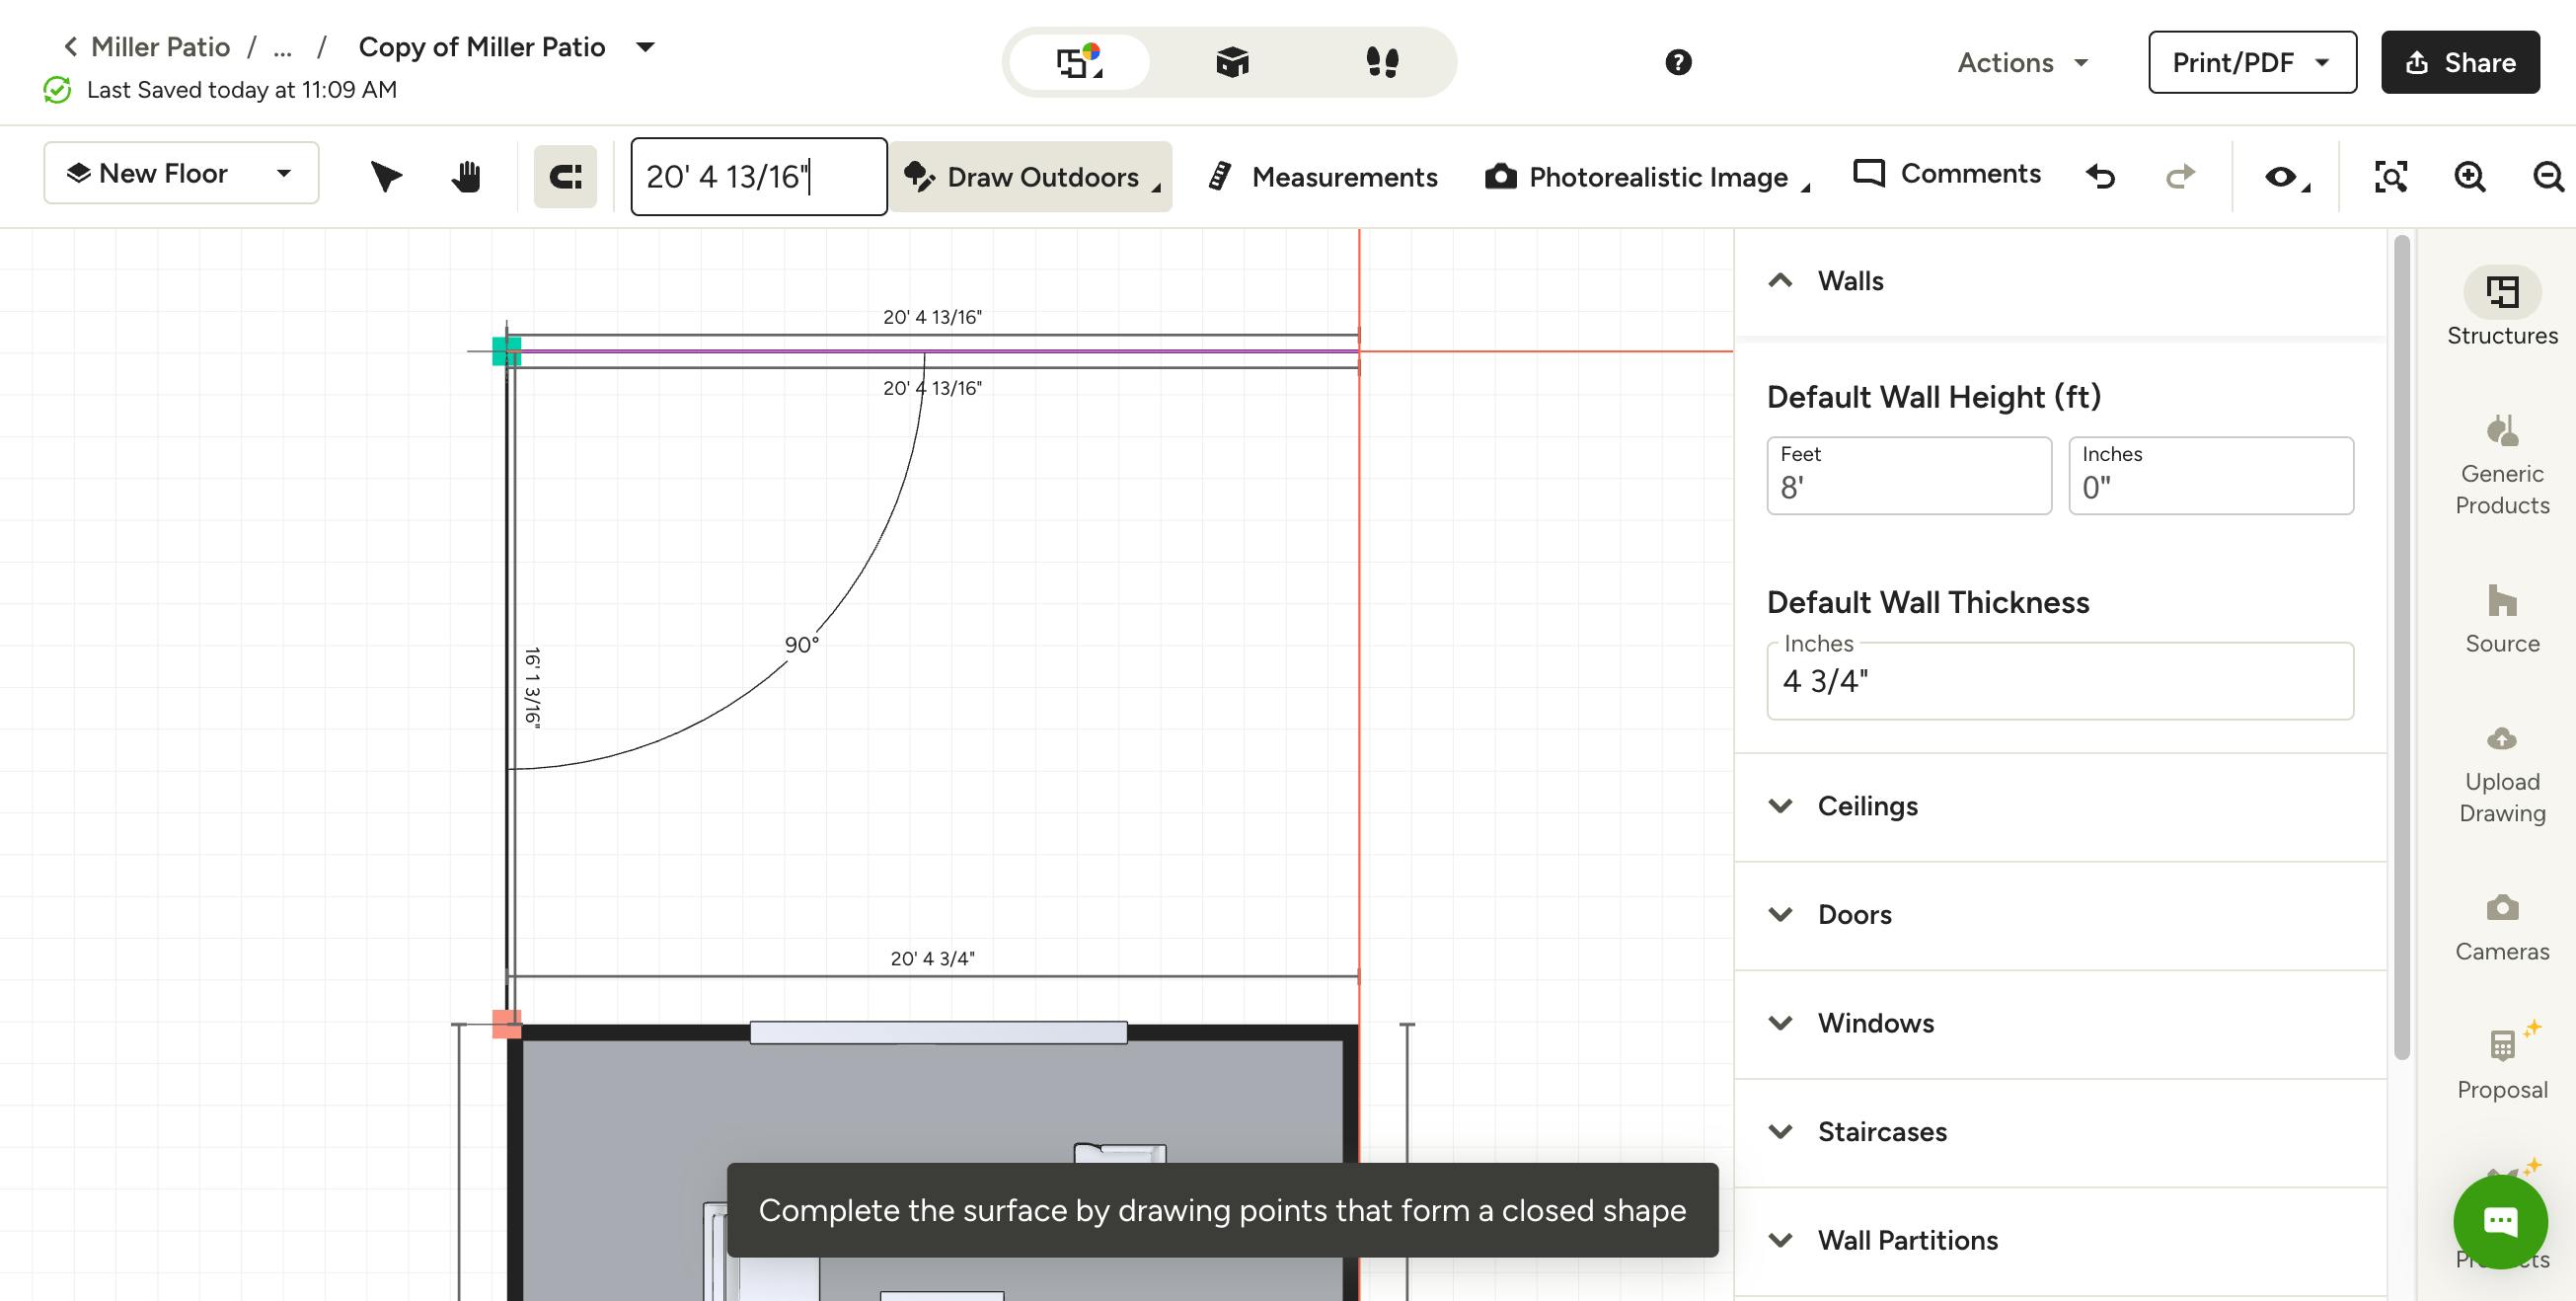Select the 2D floor plan view mode
The height and width of the screenshot is (1301, 2576).
tap(1079, 62)
